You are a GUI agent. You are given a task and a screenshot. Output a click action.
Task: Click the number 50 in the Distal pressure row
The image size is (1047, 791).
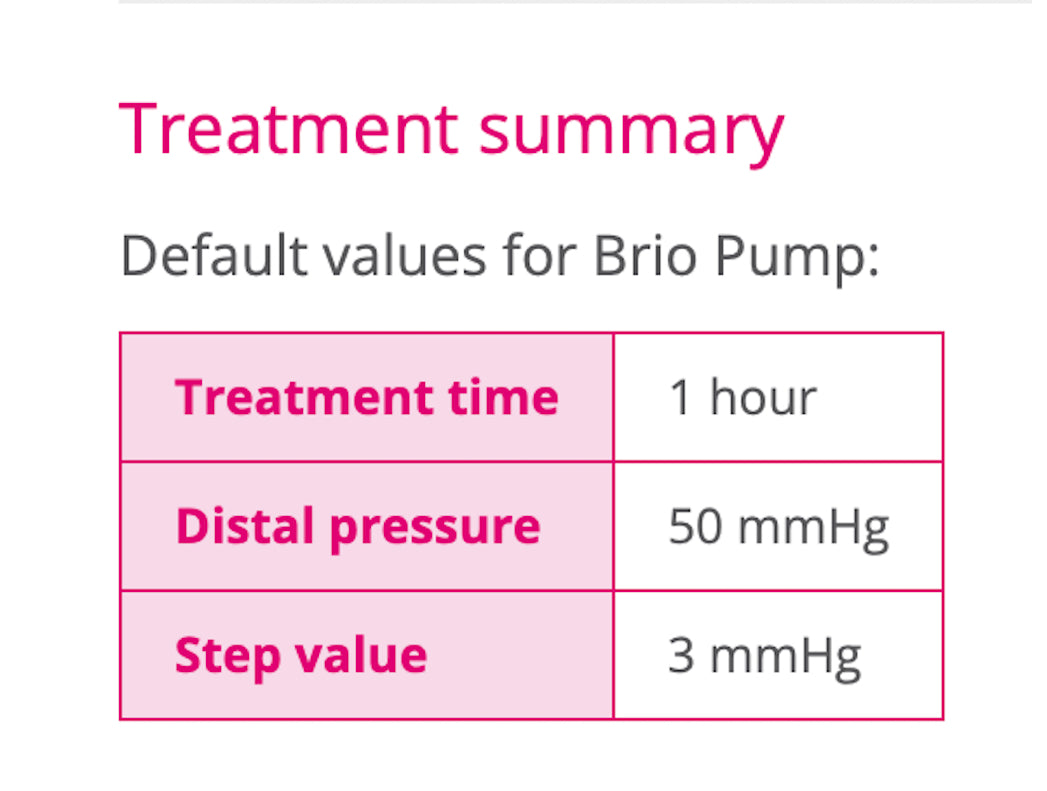[696, 526]
